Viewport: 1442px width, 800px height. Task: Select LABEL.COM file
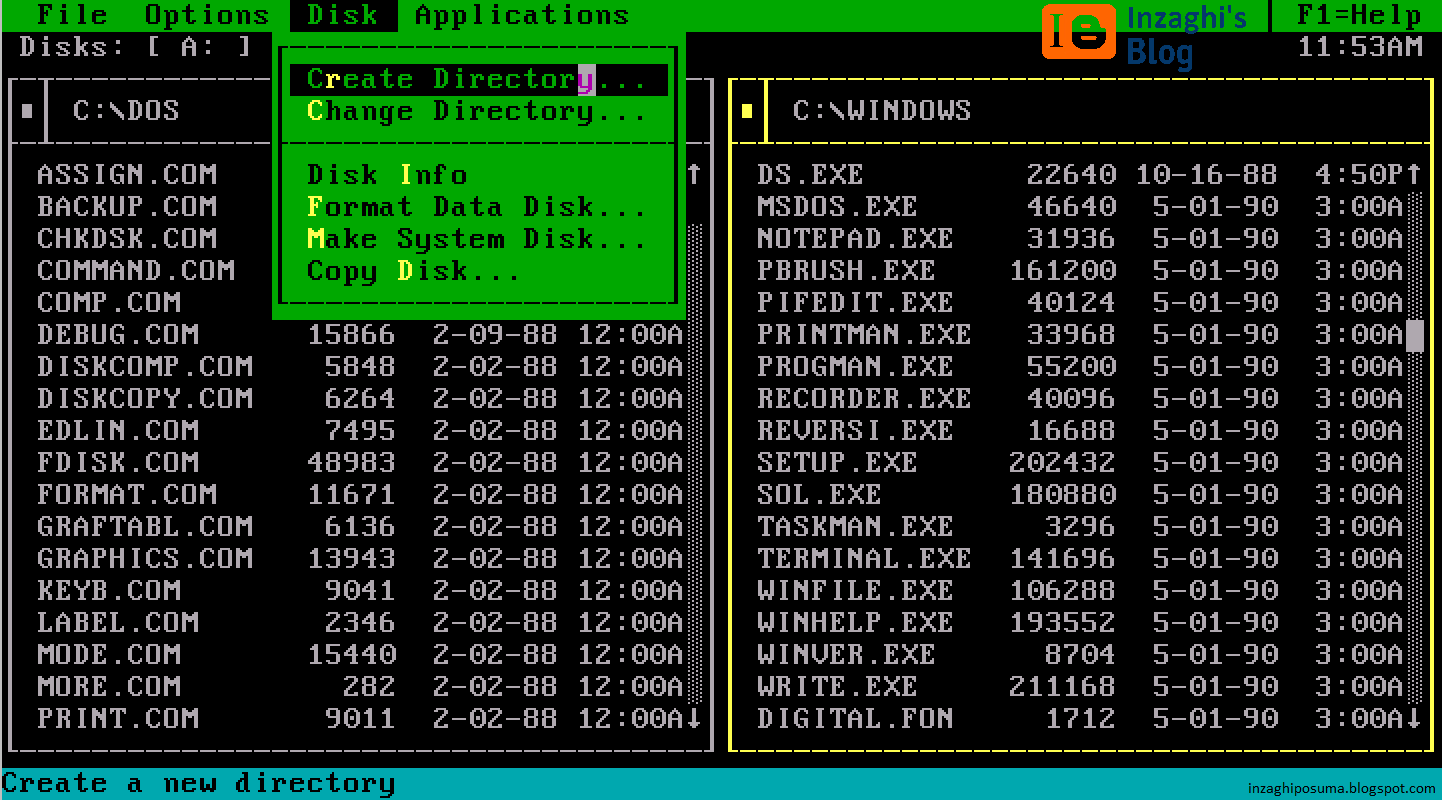pos(360,622)
